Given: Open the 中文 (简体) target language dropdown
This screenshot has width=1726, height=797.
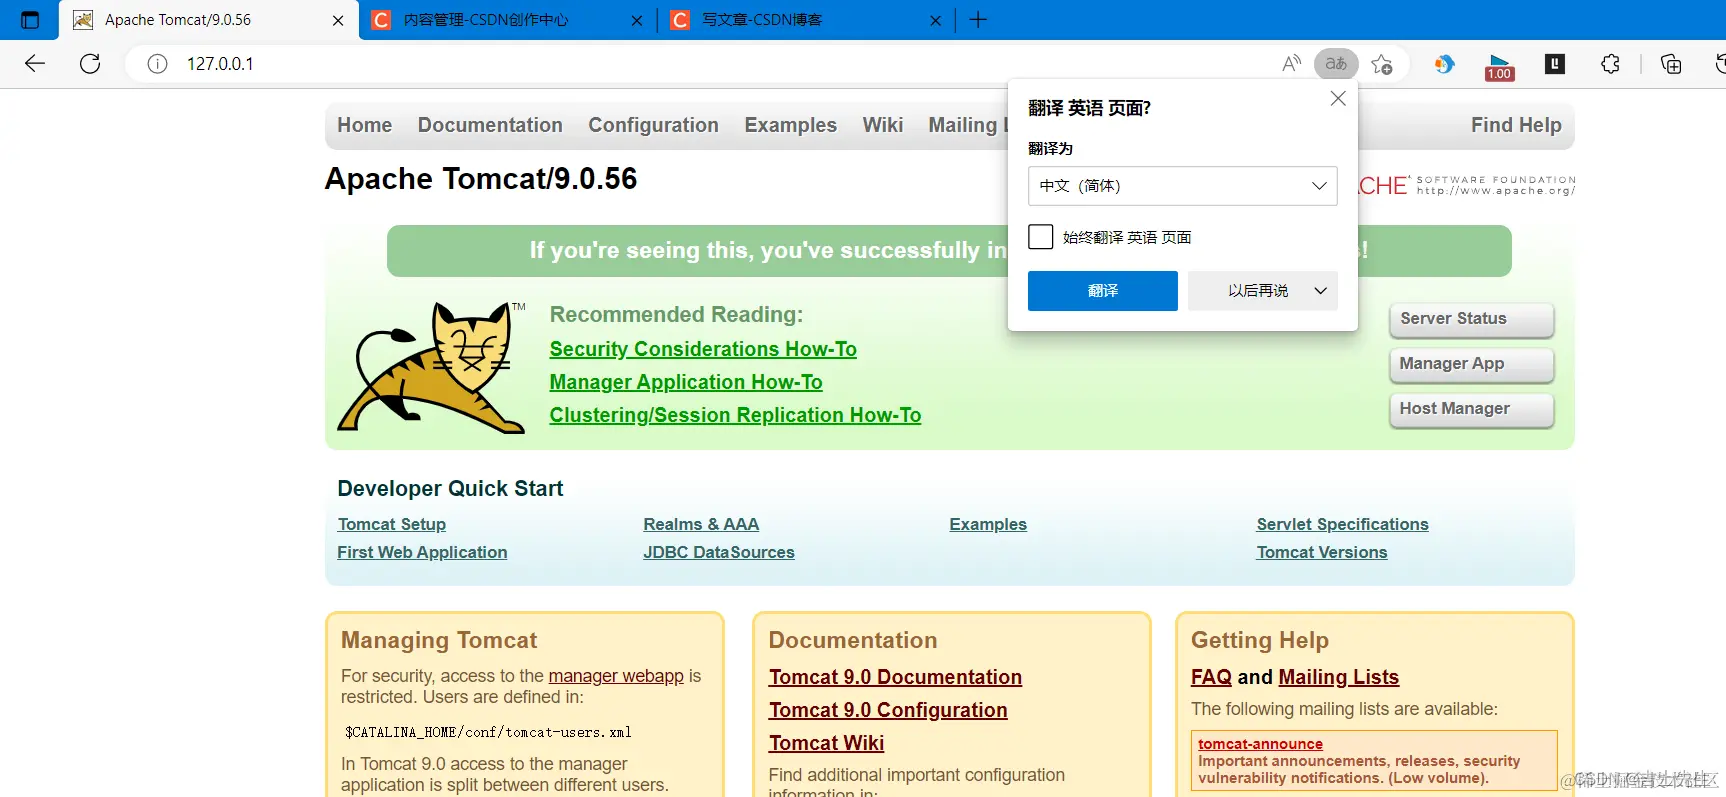Looking at the screenshot, I should [1183, 186].
